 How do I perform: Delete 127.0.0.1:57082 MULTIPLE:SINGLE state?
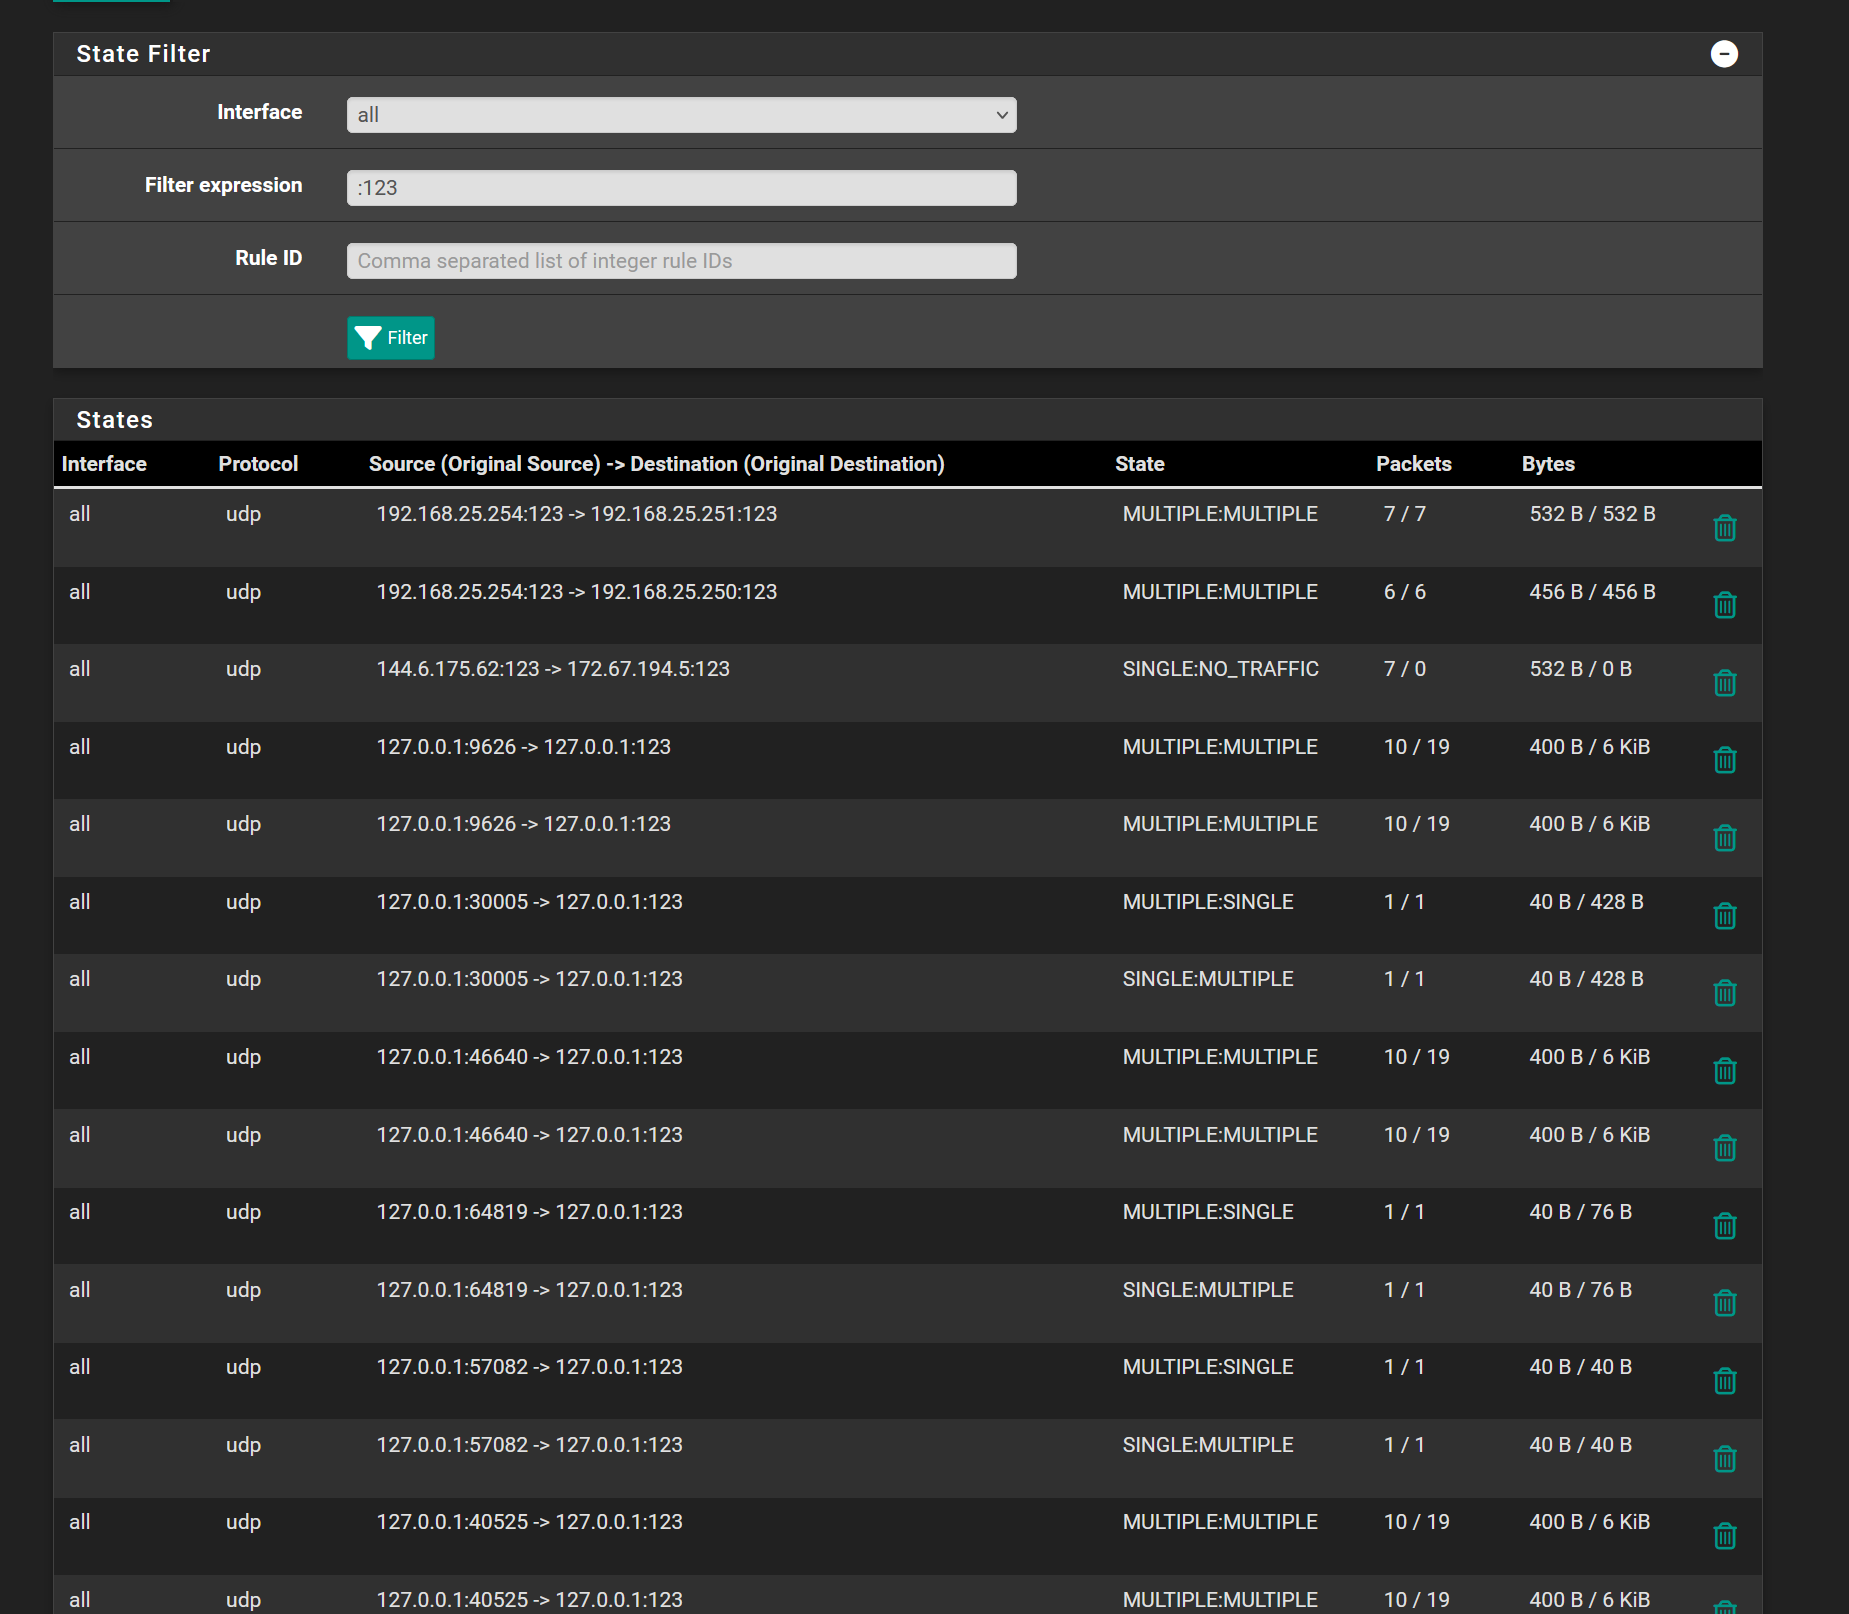tap(1725, 1380)
